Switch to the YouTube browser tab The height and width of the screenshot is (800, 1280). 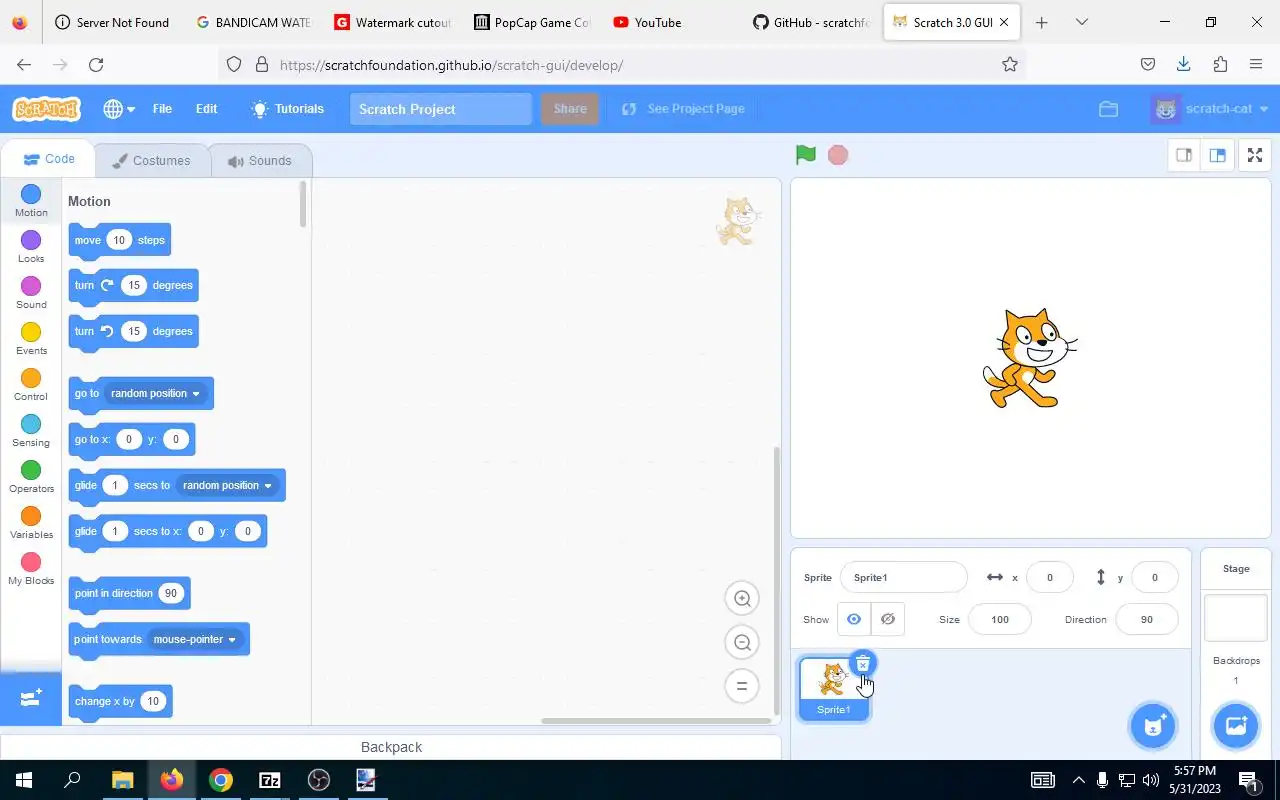pos(658,22)
